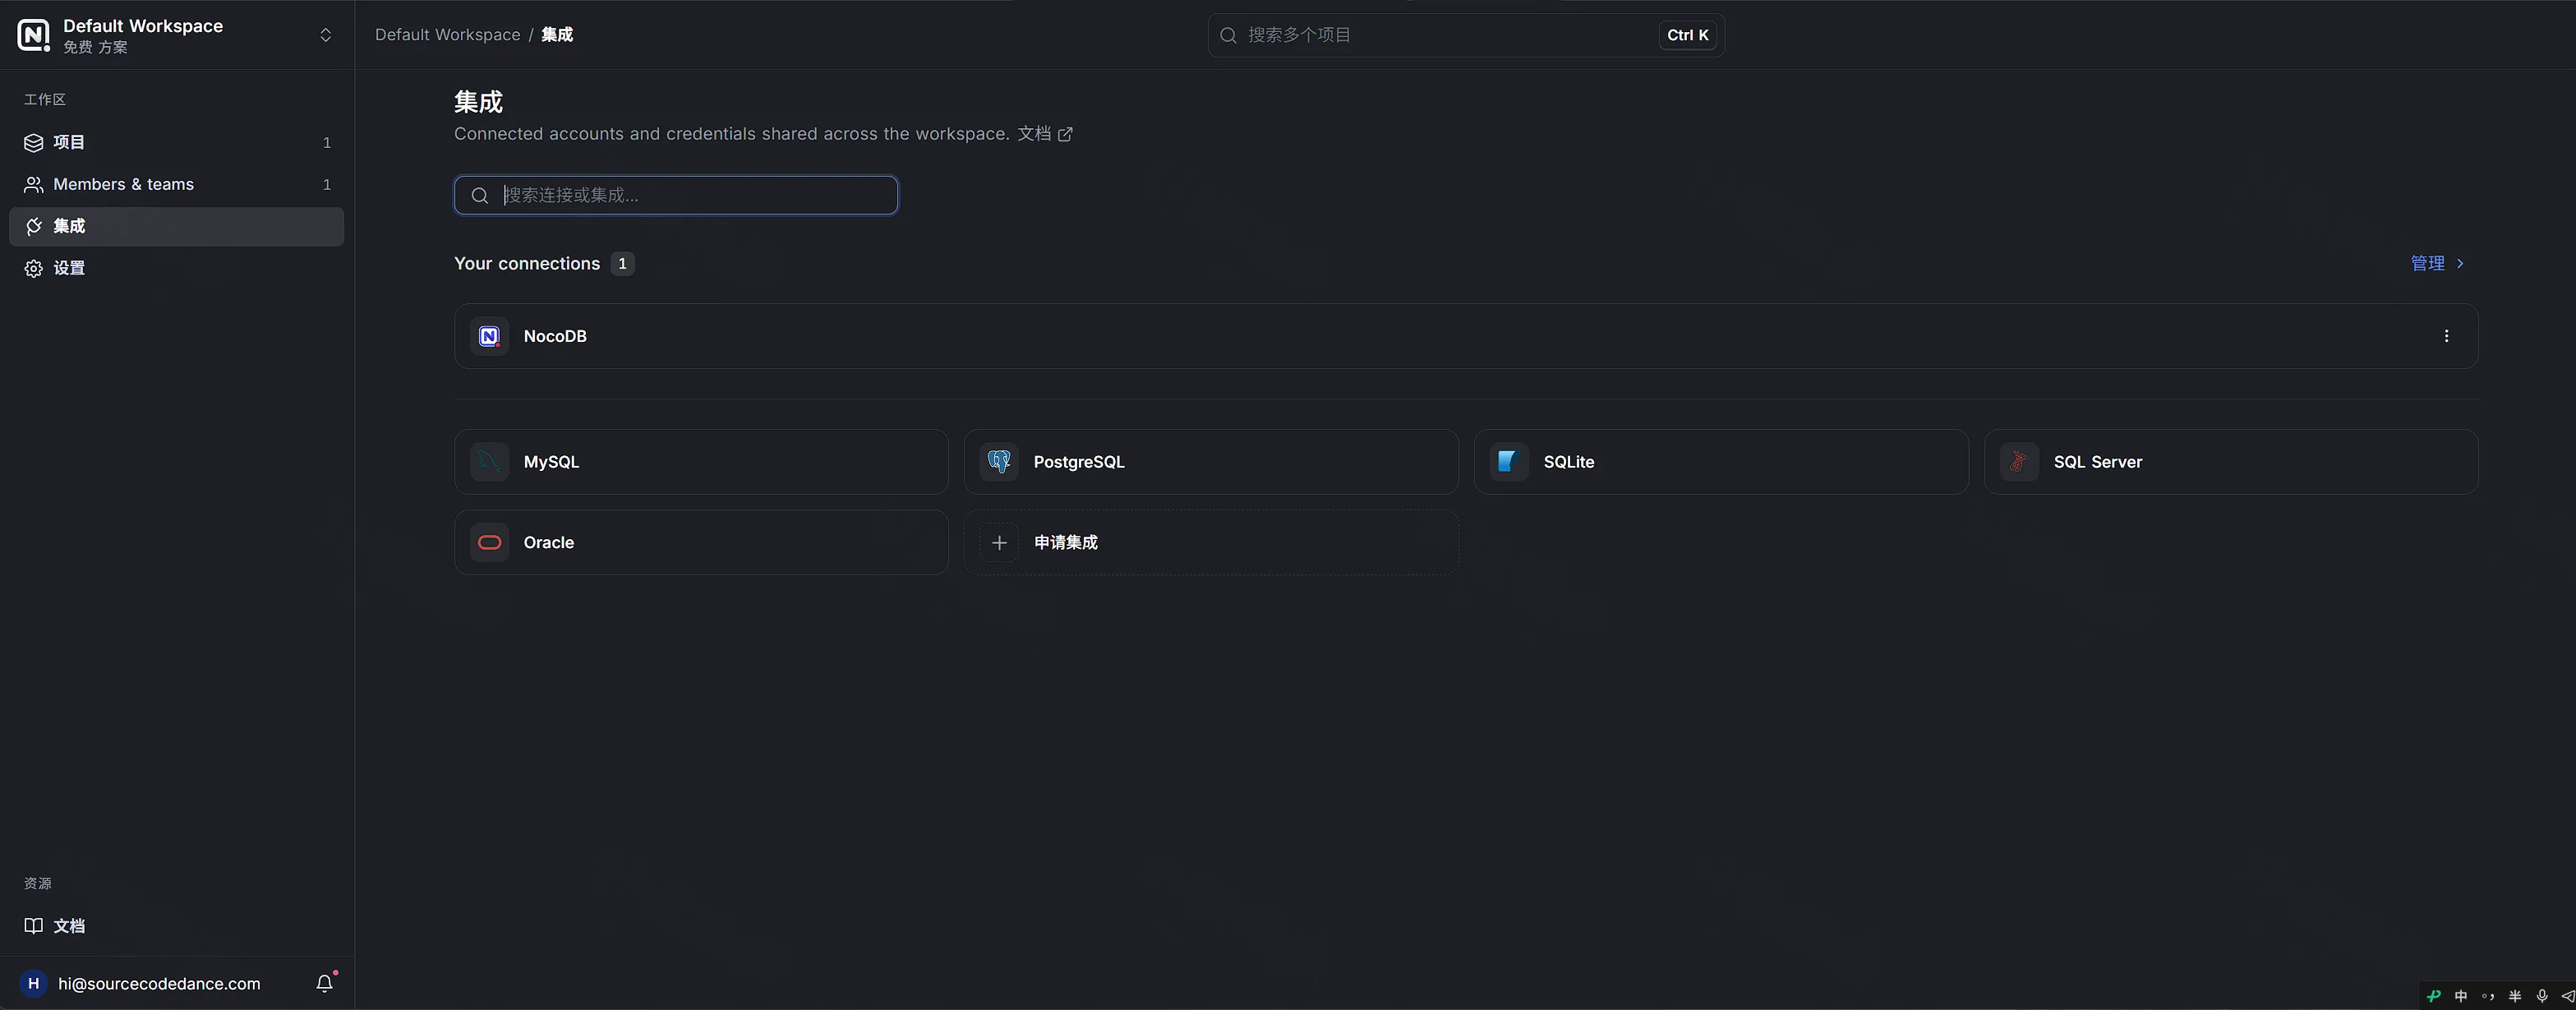Image resolution: width=2576 pixels, height=1010 pixels.
Task: Click the SQL Server icon
Action: tap(2019, 462)
